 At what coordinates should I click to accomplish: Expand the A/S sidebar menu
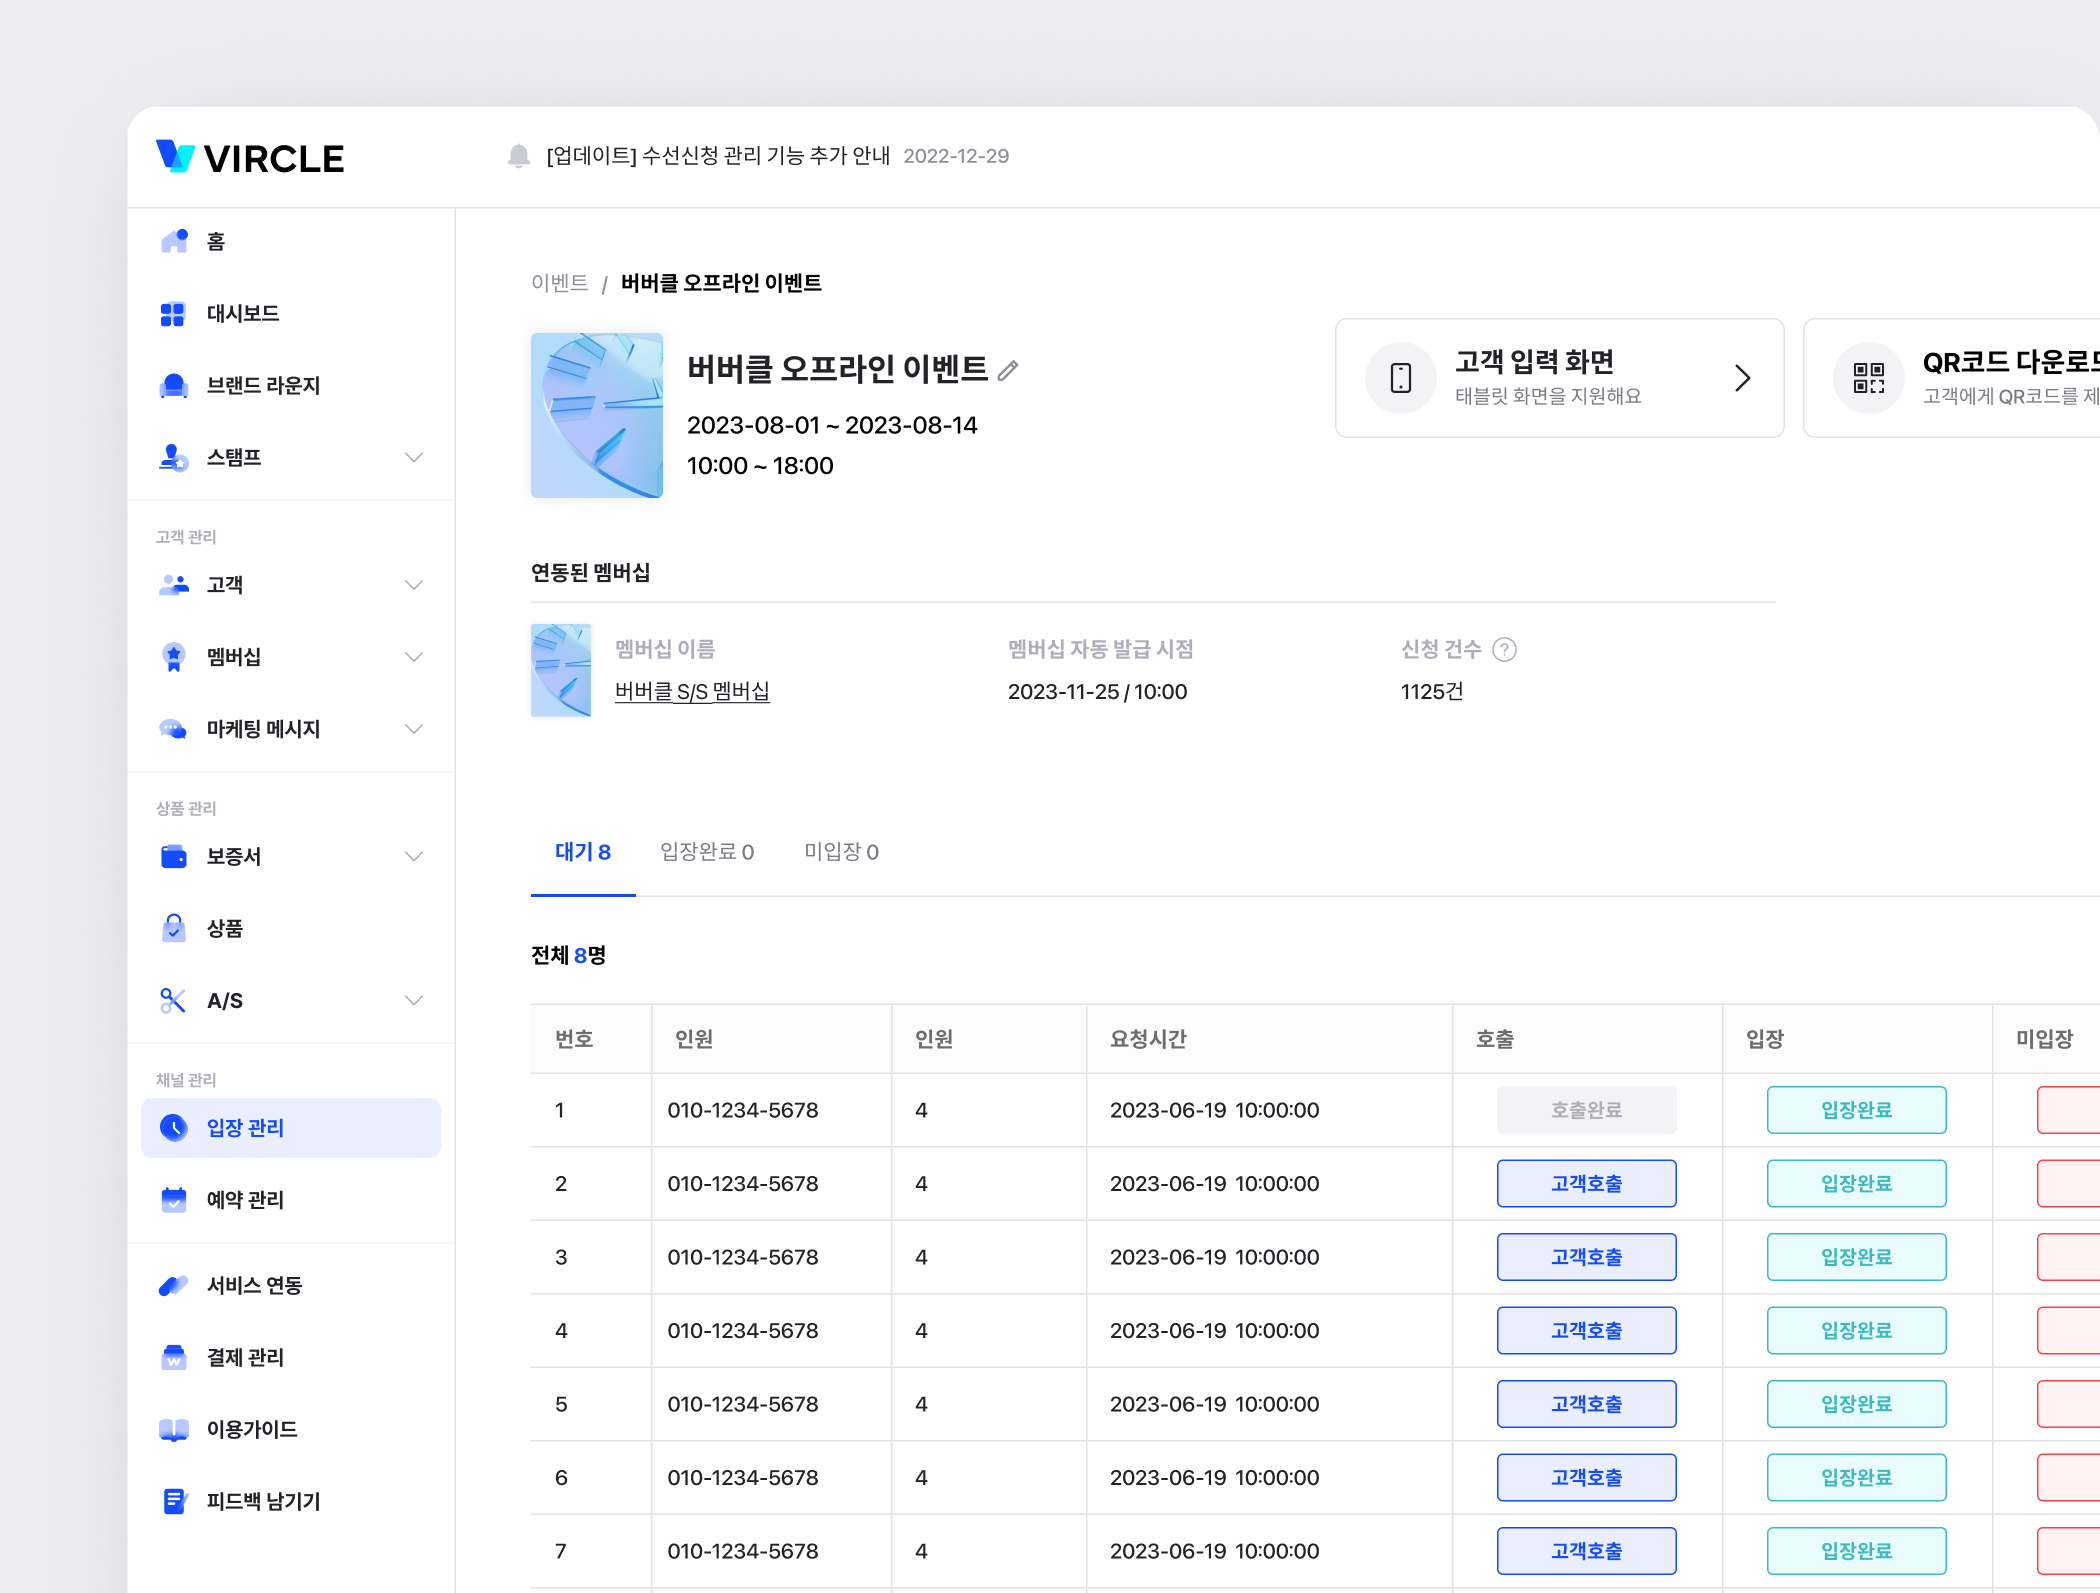(414, 1001)
